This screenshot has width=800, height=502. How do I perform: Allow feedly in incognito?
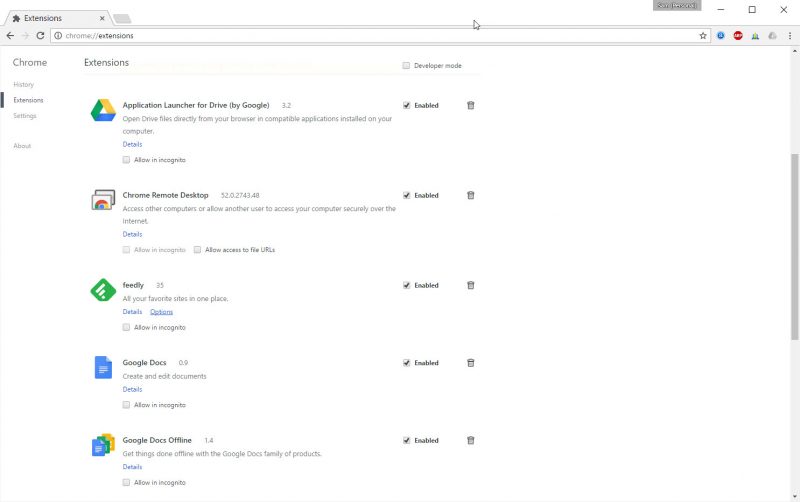pos(126,327)
